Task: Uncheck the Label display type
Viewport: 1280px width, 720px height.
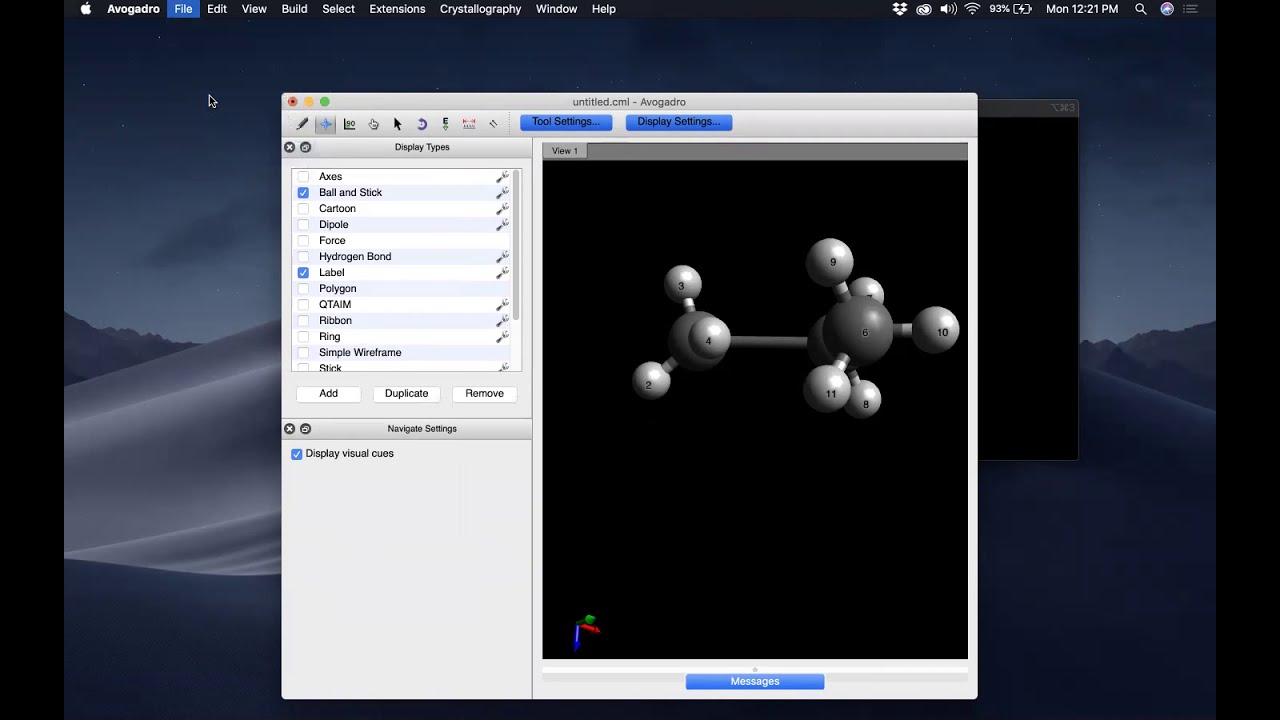Action: point(303,272)
